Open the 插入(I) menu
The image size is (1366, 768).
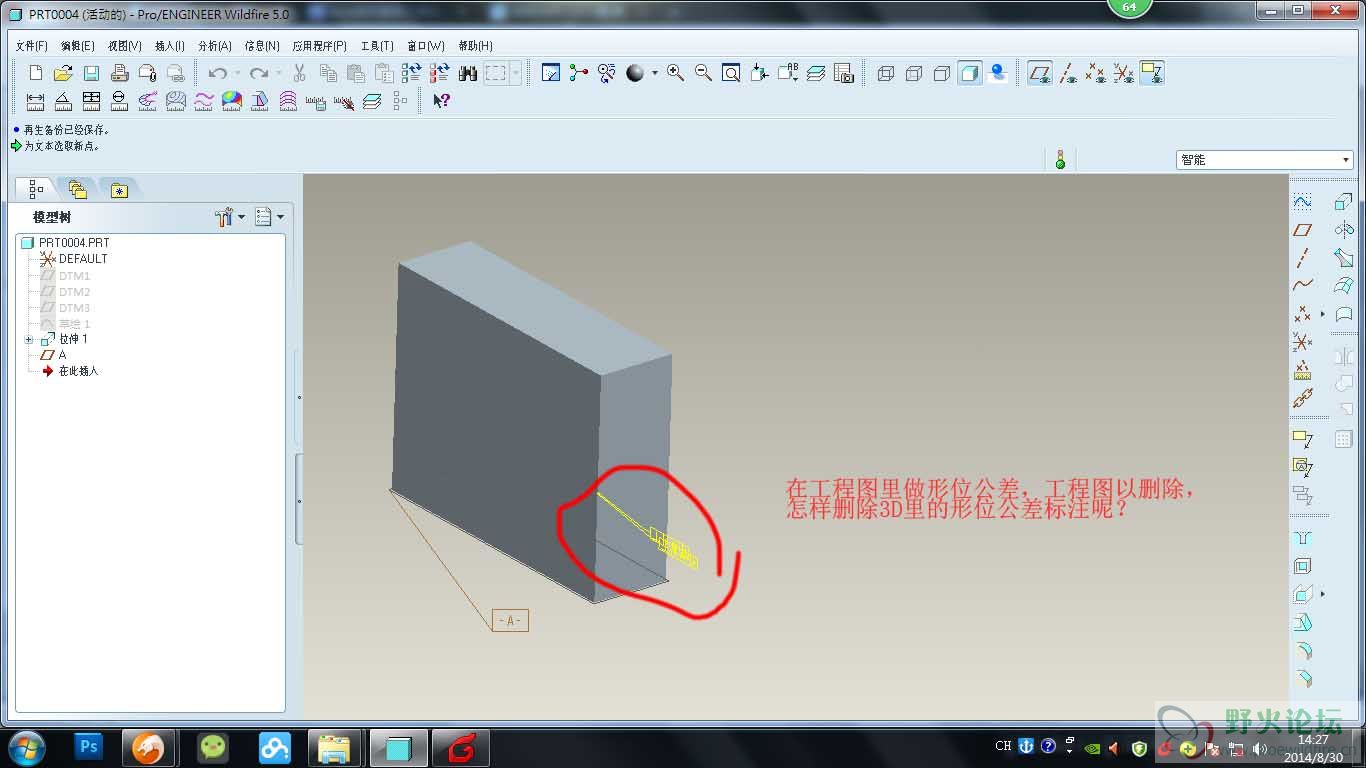tap(170, 46)
